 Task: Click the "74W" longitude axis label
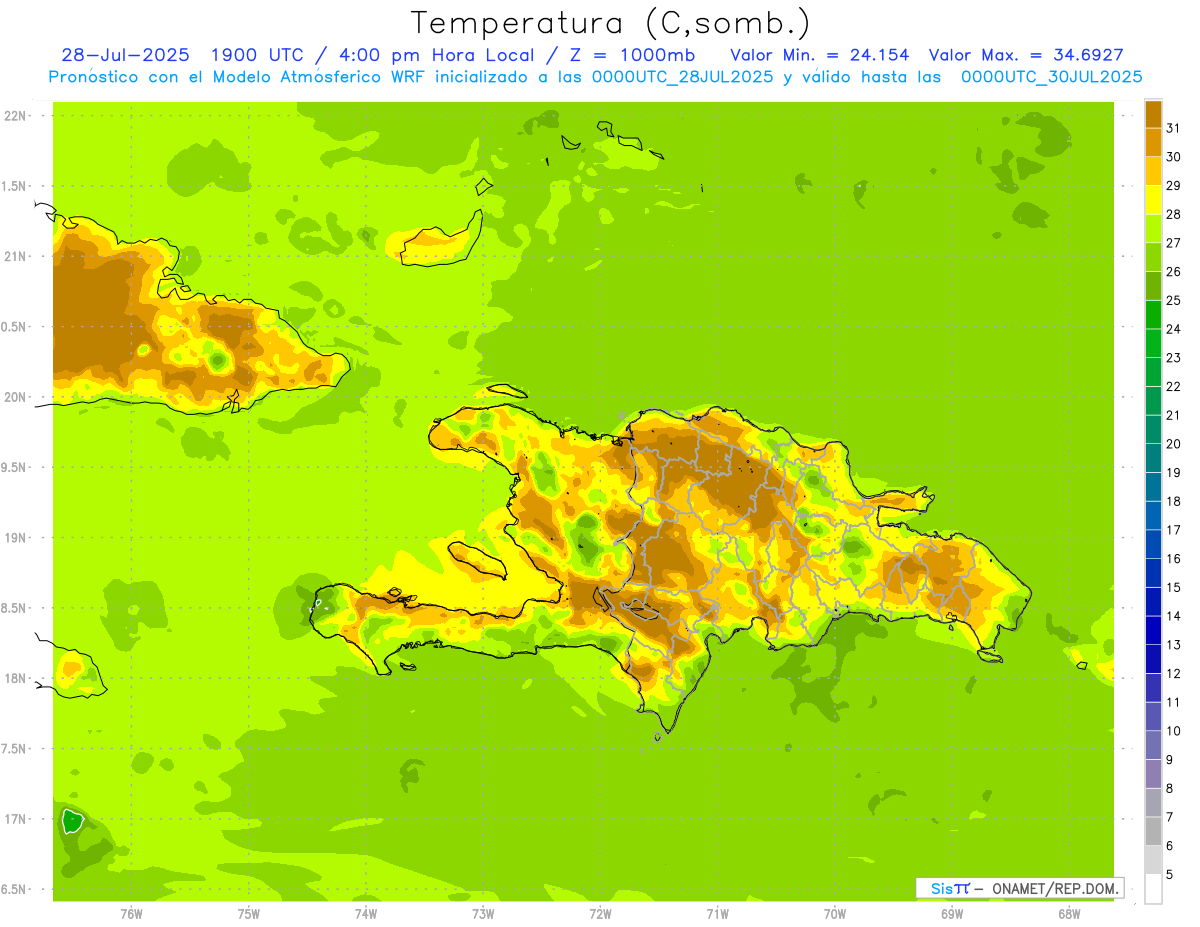[x=366, y=913]
